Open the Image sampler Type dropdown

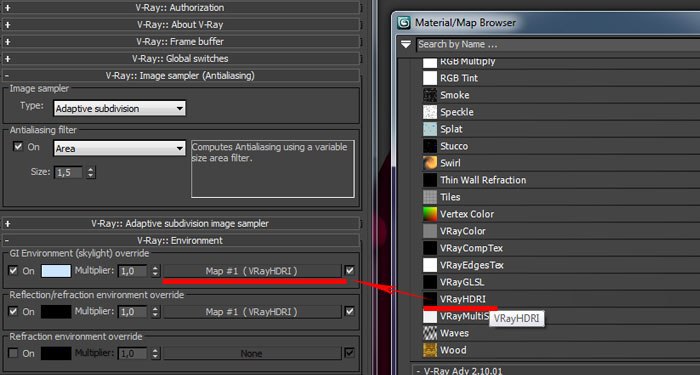(x=119, y=108)
